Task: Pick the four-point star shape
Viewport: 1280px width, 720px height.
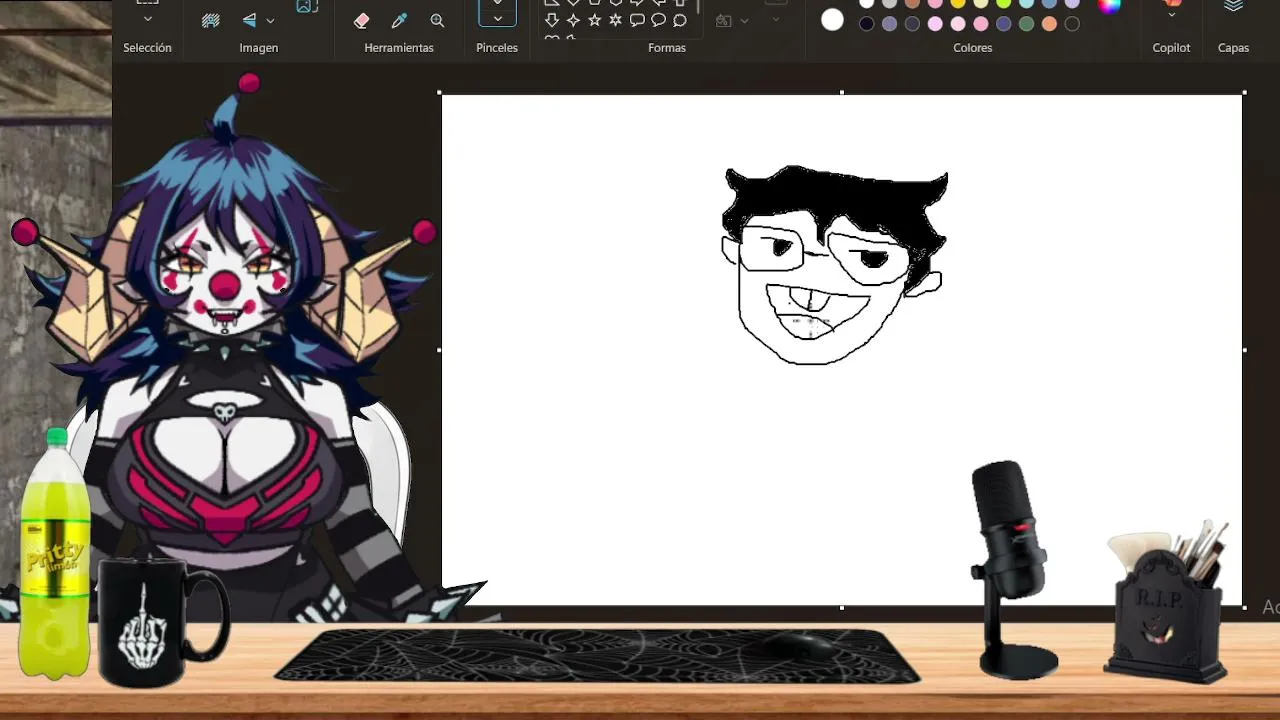Action: pyautogui.click(x=573, y=20)
